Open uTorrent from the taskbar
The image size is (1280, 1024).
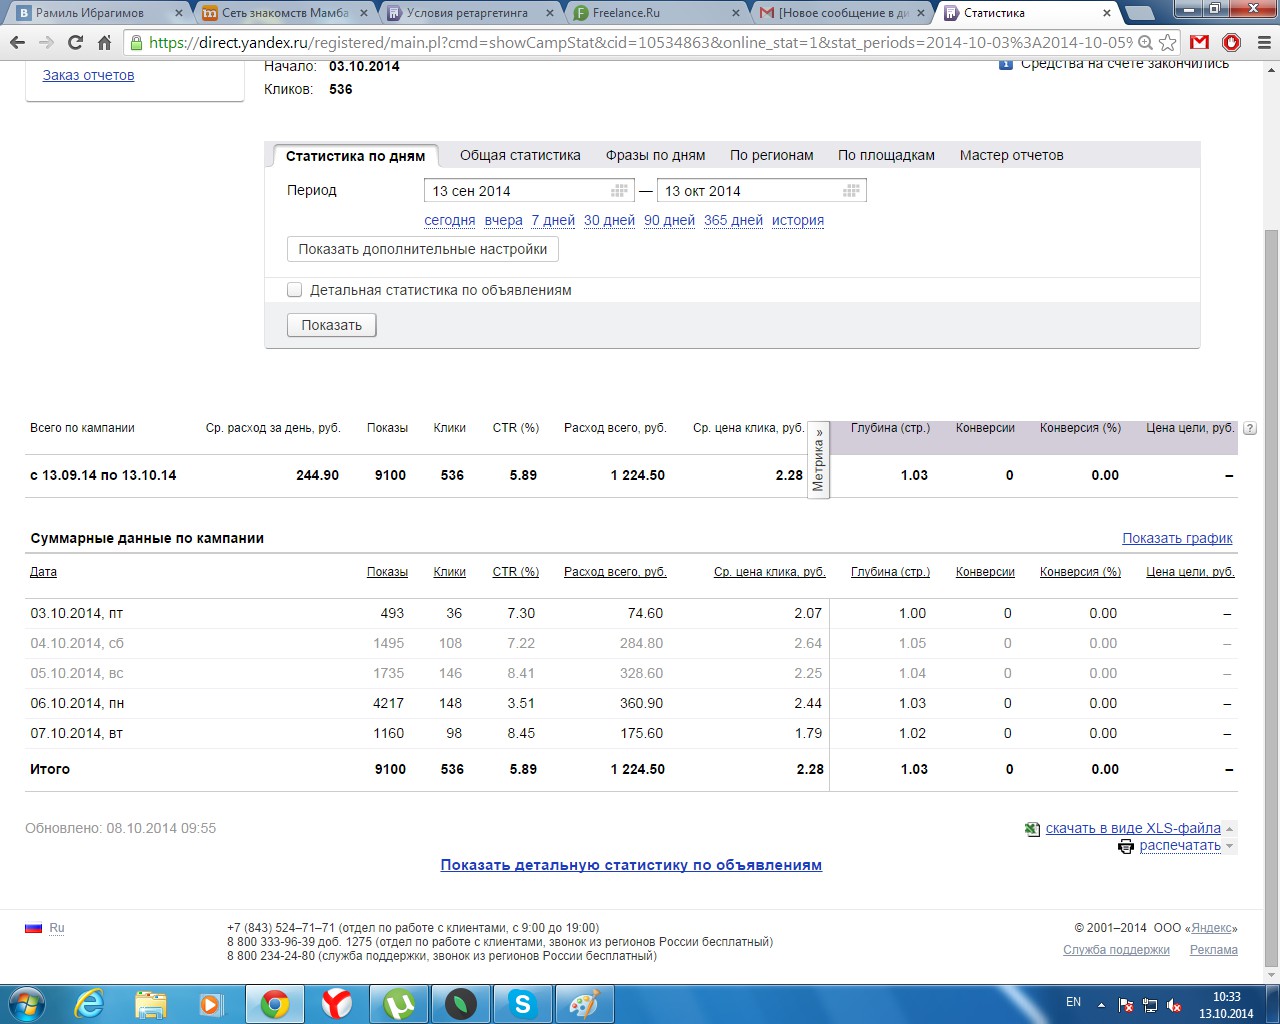pos(399,1004)
